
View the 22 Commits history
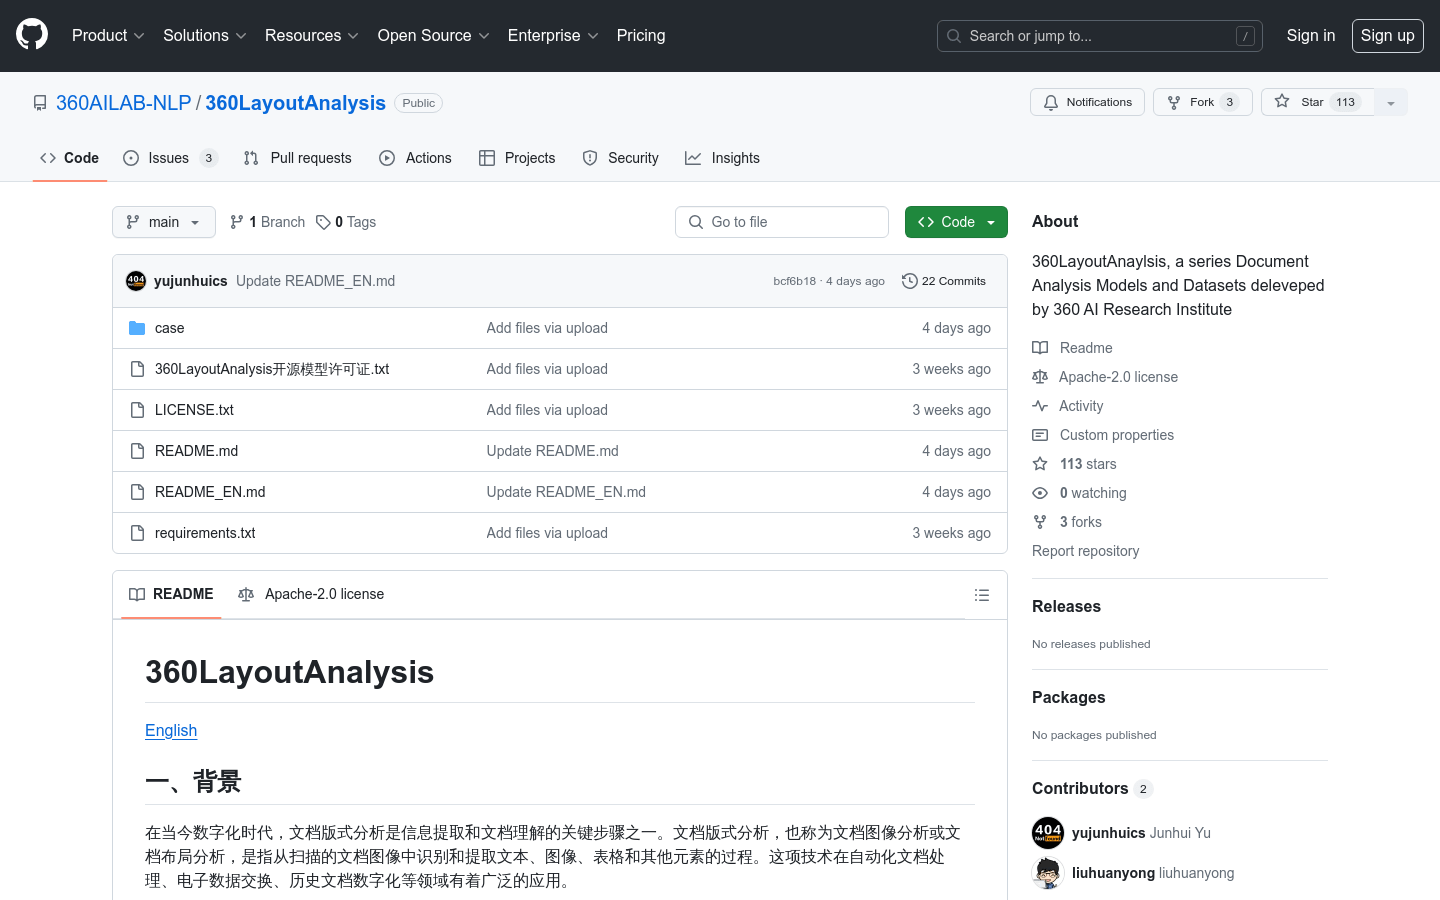[x=944, y=281]
